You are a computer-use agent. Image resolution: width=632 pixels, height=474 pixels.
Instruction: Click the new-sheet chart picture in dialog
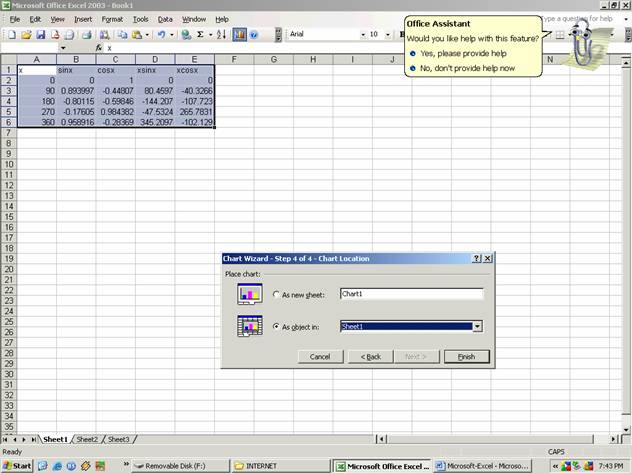(x=250, y=294)
